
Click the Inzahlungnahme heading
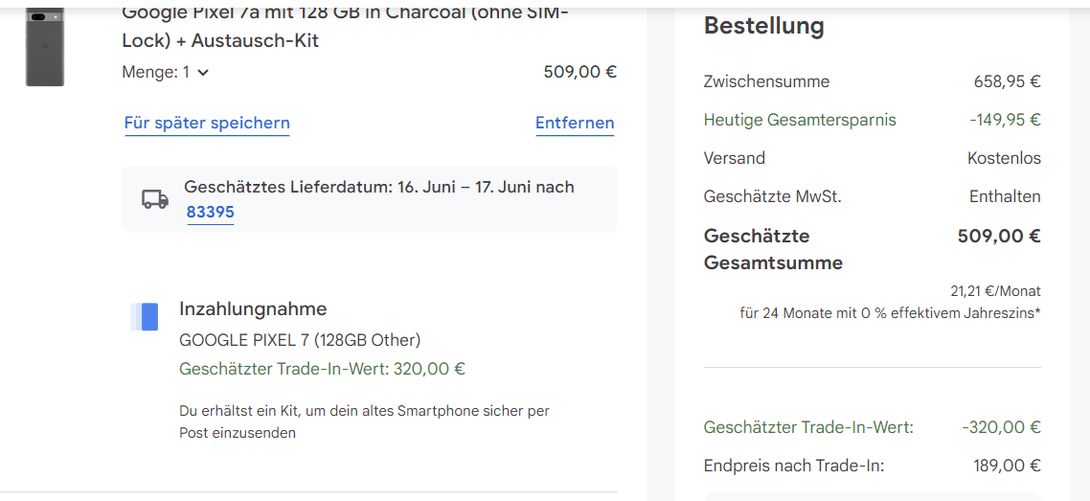tap(253, 309)
